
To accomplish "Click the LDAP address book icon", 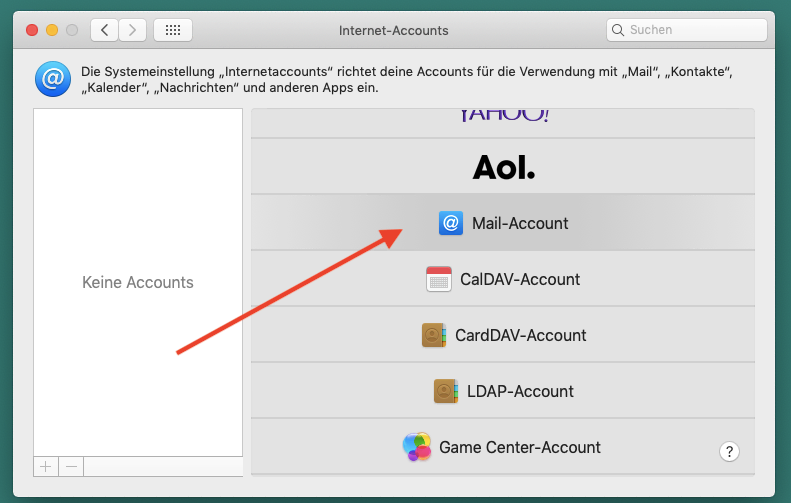I will point(446,392).
